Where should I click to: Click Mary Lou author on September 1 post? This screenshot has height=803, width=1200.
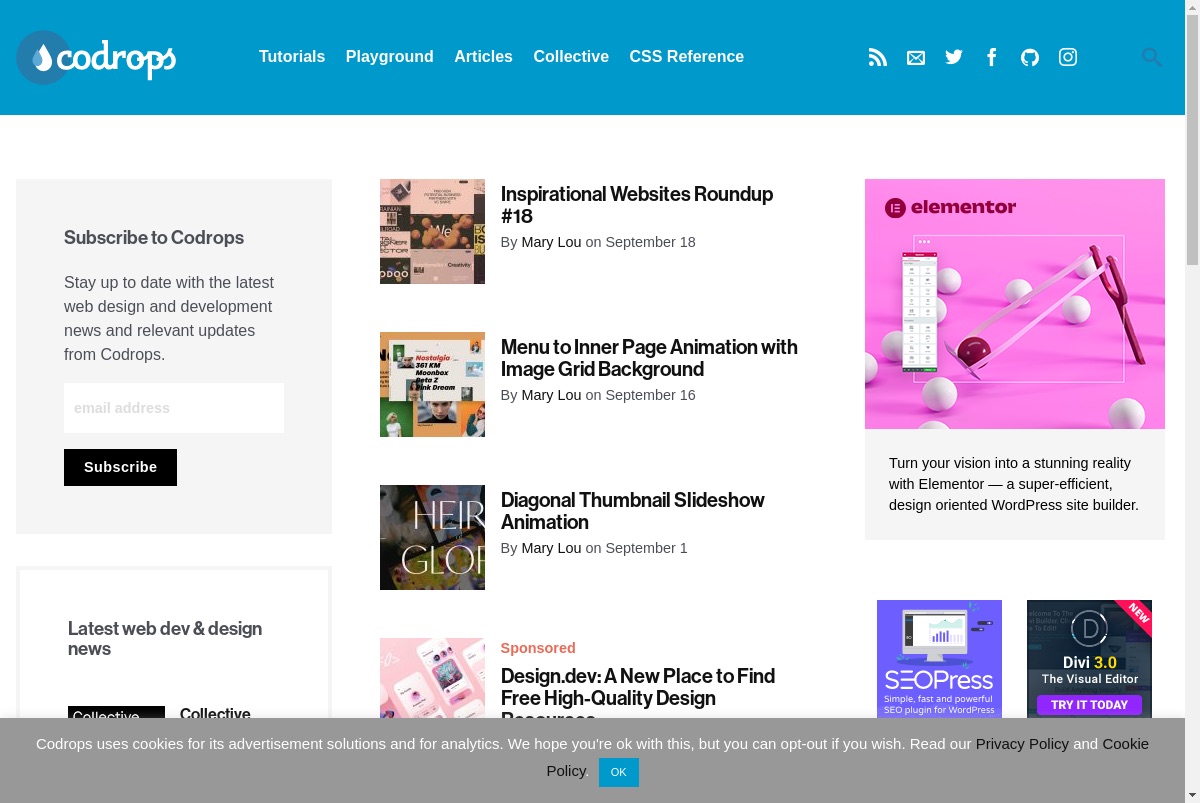(551, 548)
